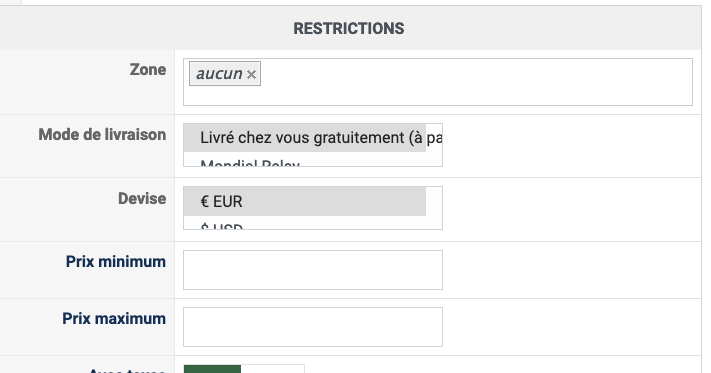This screenshot has width=711, height=373.
Task: Choose the € EUR currency option
Action: 305,202
